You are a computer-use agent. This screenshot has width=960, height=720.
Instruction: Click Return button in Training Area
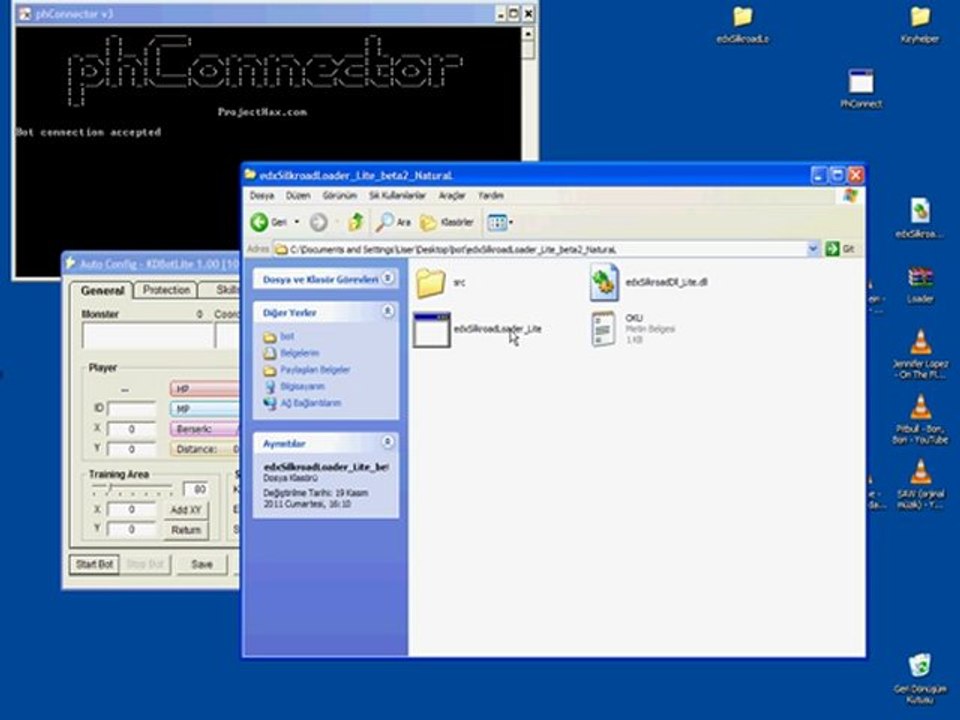pyautogui.click(x=186, y=530)
